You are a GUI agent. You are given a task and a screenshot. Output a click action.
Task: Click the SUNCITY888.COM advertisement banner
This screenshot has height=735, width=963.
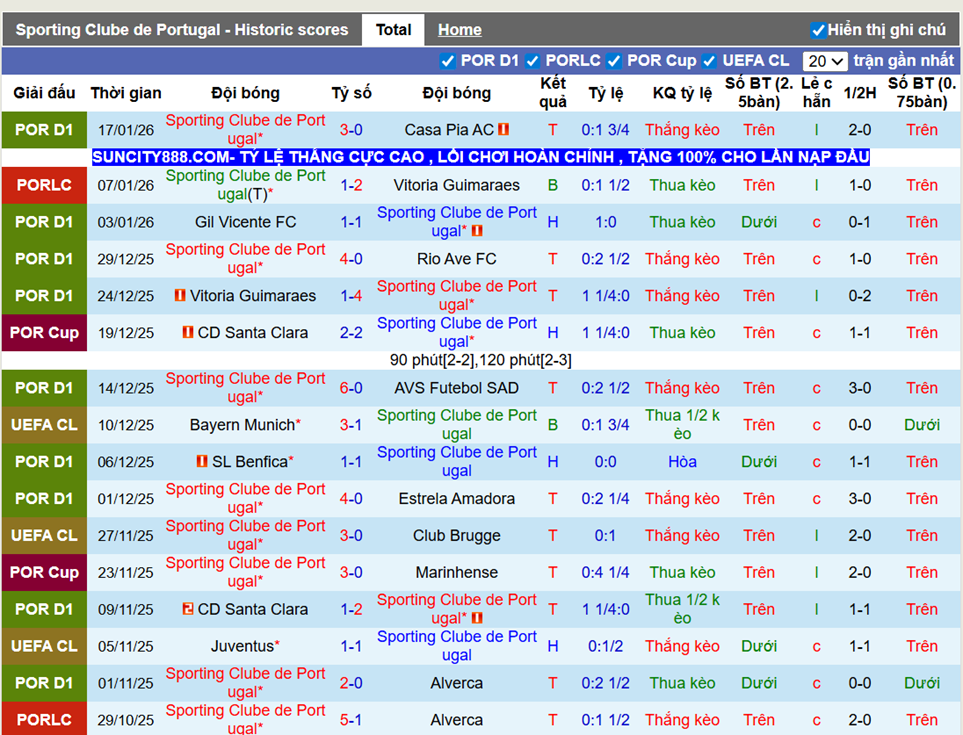click(480, 157)
